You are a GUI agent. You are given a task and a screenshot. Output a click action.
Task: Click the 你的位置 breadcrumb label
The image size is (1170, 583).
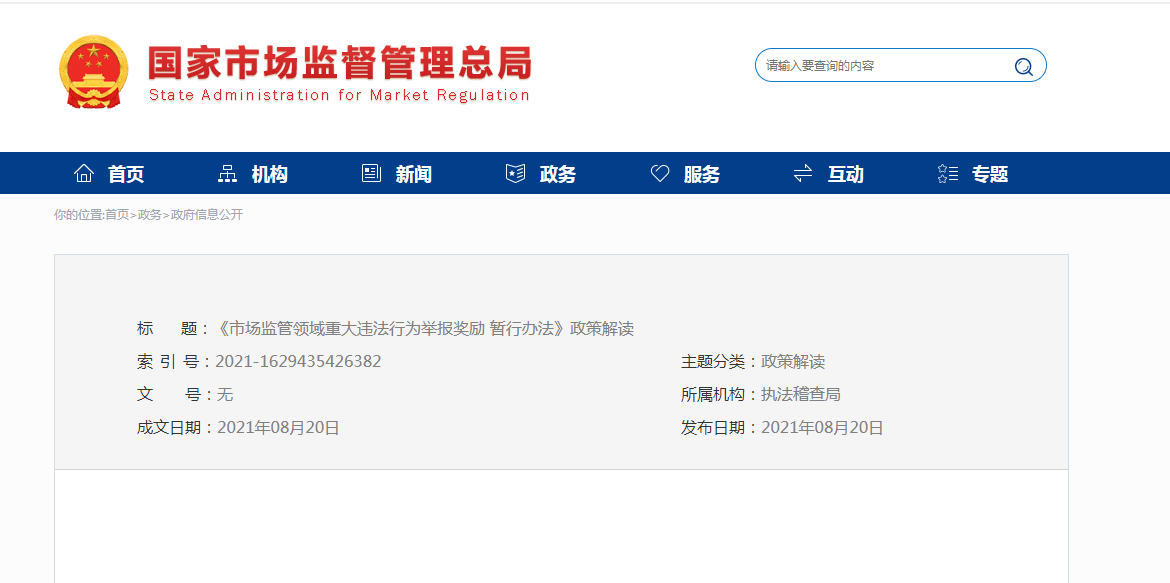click(78, 215)
